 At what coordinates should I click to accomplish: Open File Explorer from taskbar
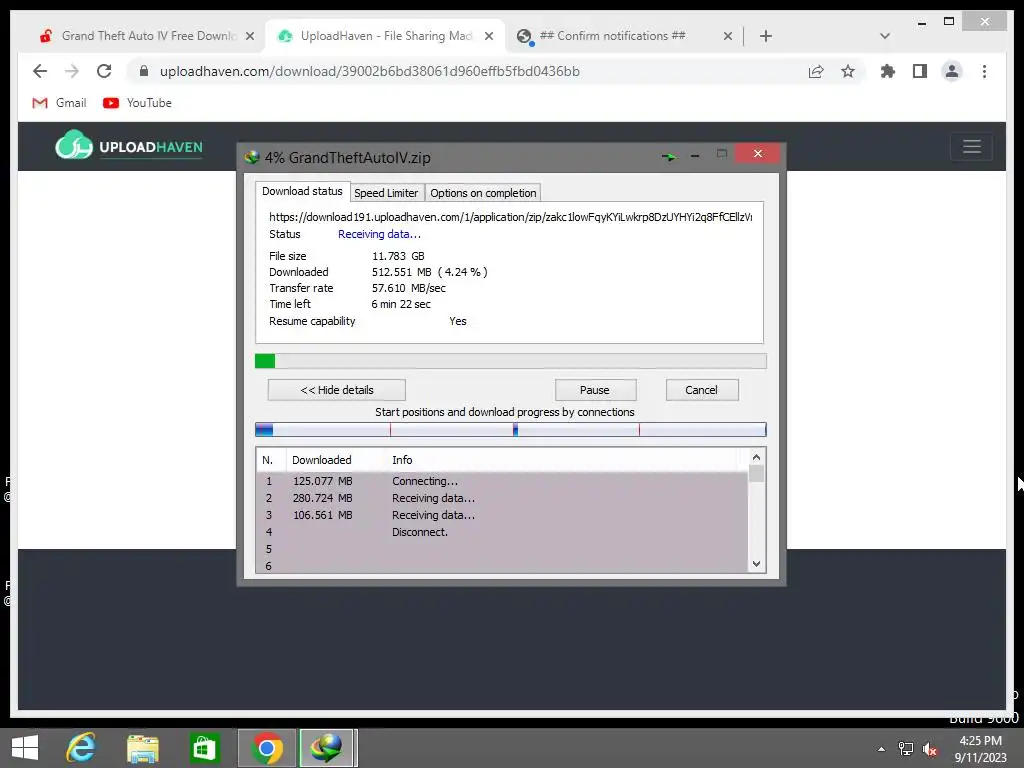point(142,748)
